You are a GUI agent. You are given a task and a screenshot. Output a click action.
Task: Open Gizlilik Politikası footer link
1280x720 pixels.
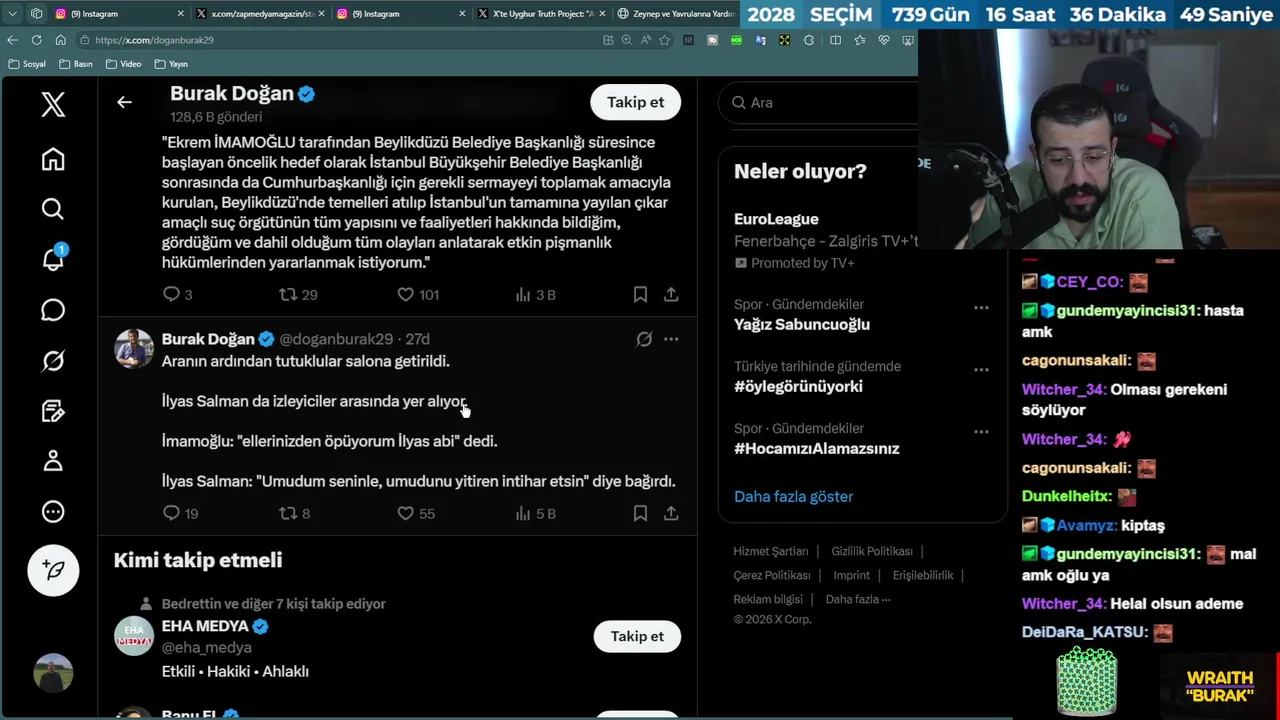[x=872, y=551]
